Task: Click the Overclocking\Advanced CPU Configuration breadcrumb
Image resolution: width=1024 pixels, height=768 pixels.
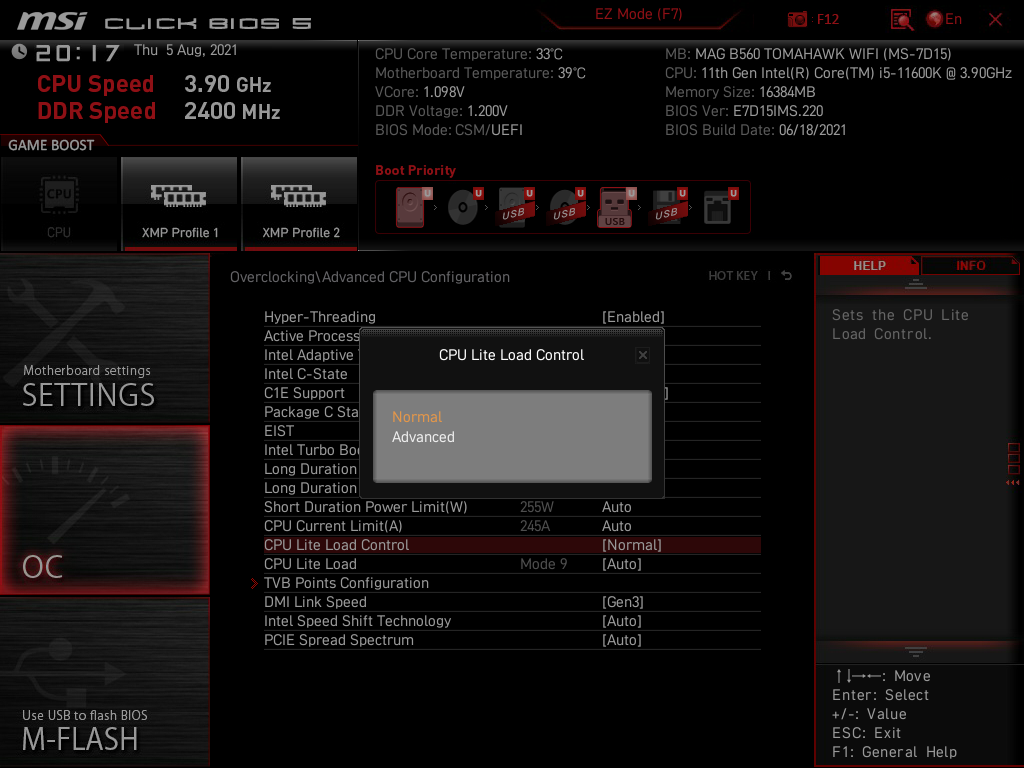Action: point(370,277)
